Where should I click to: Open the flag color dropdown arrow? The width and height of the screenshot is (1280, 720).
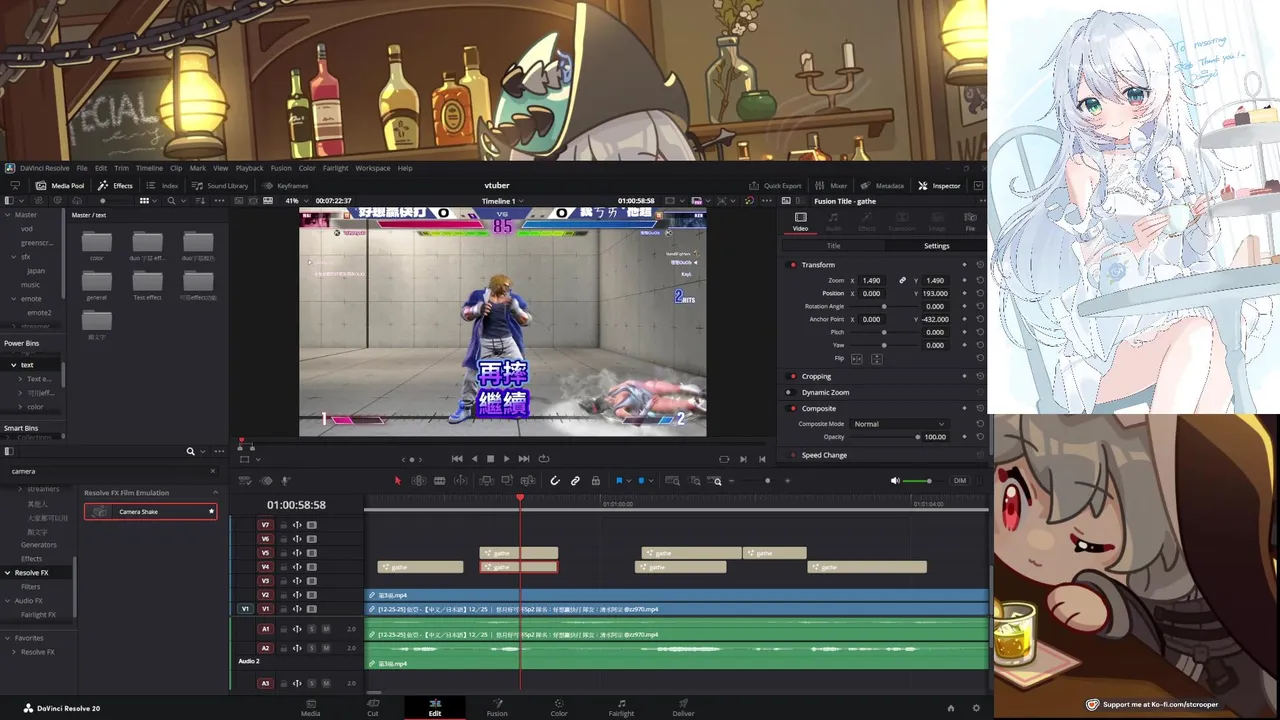[x=629, y=481]
